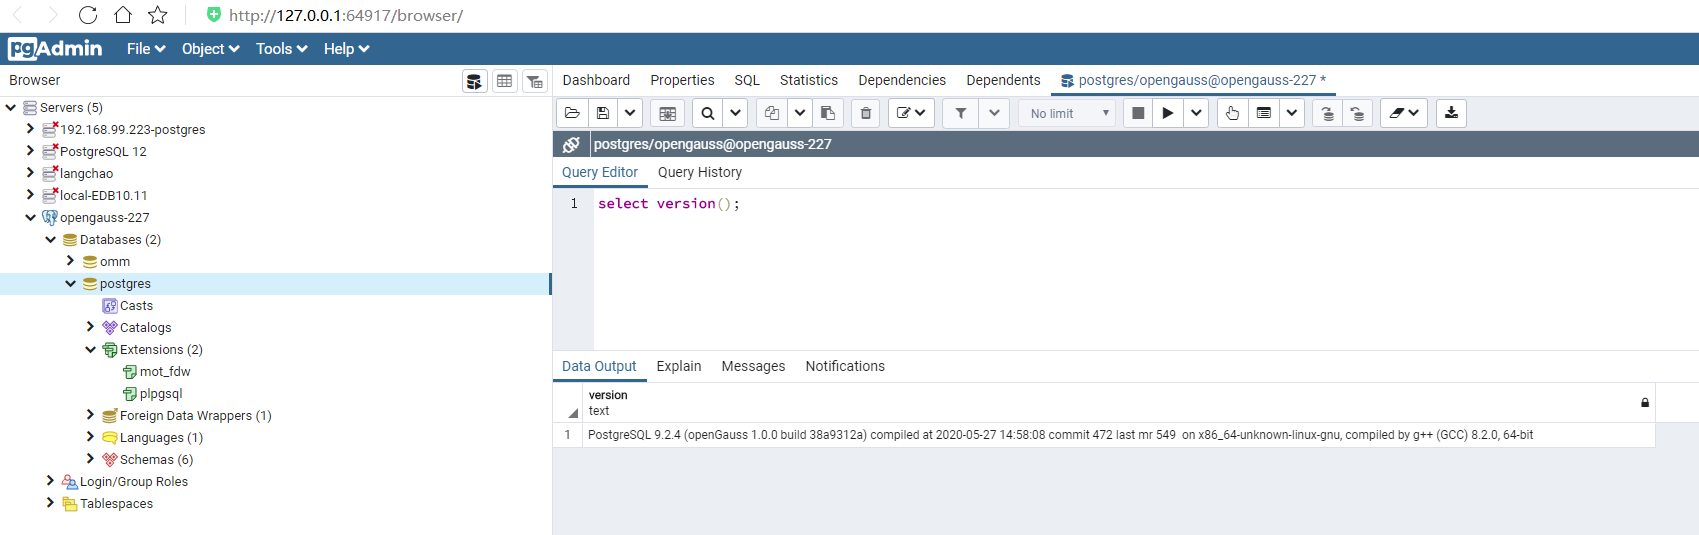Click the Find magnifier icon

click(x=708, y=113)
